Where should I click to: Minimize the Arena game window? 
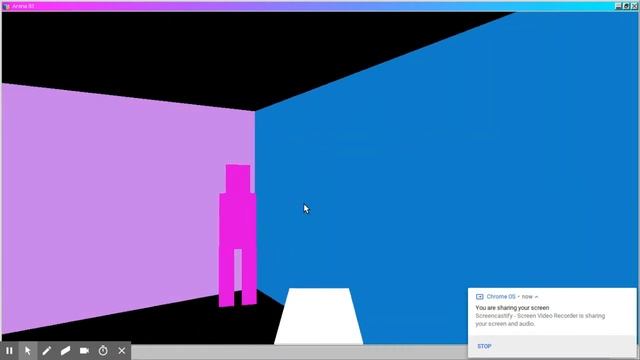[618, 6]
